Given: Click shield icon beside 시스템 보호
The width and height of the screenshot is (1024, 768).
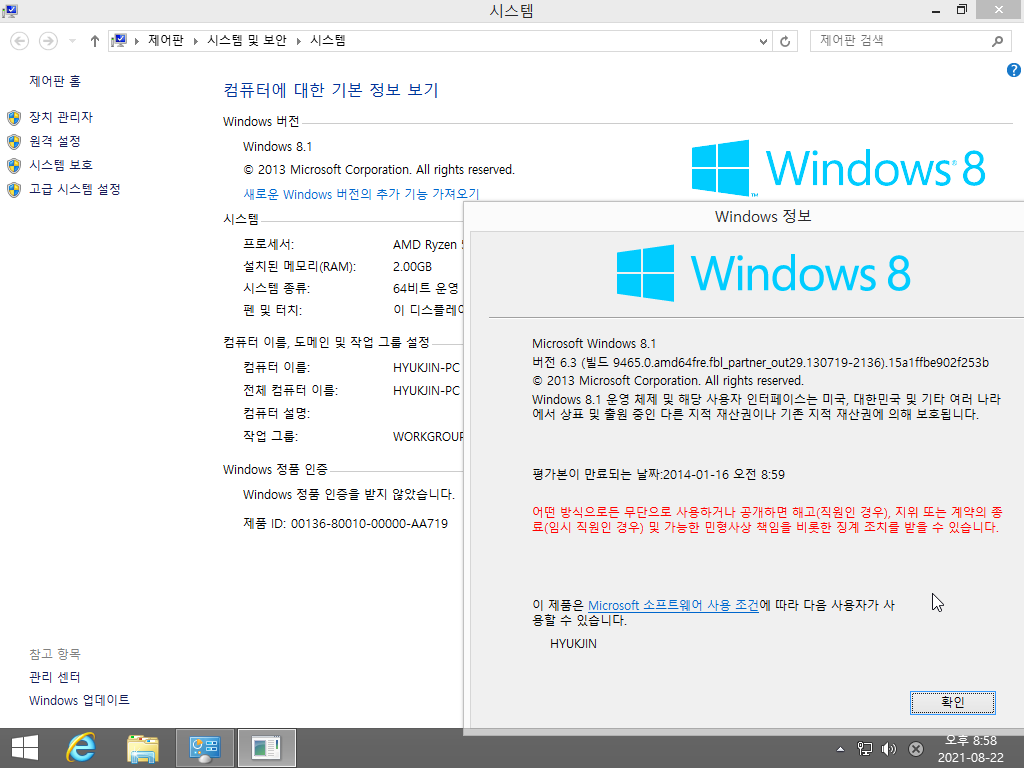Looking at the screenshot, I should coord(14,165).
